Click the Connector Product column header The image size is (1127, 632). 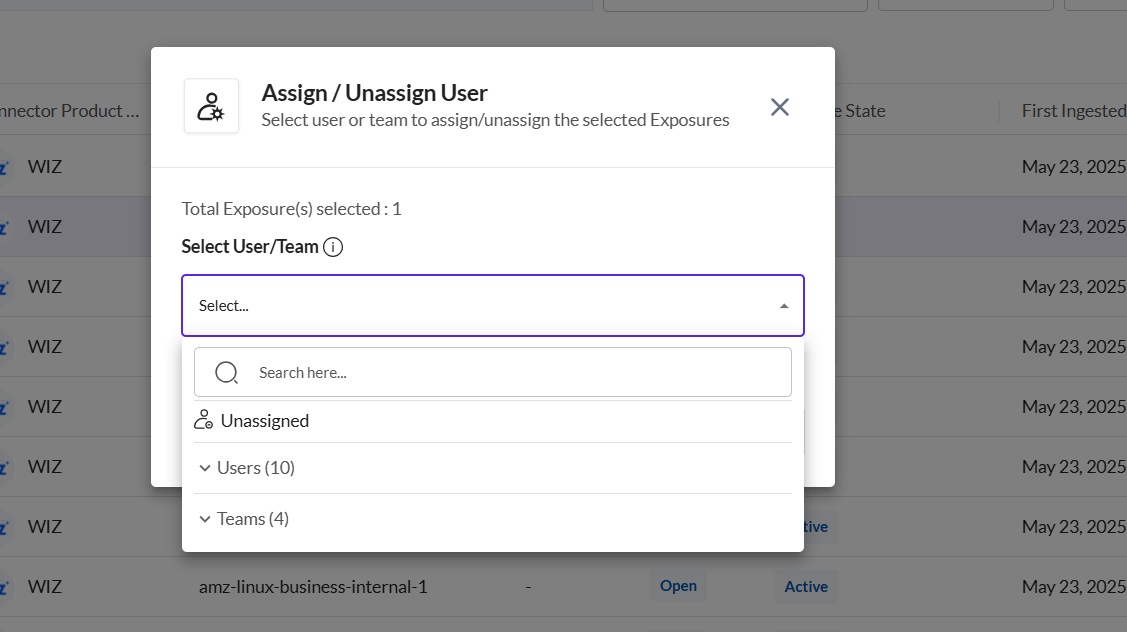[x=69, y=111]
